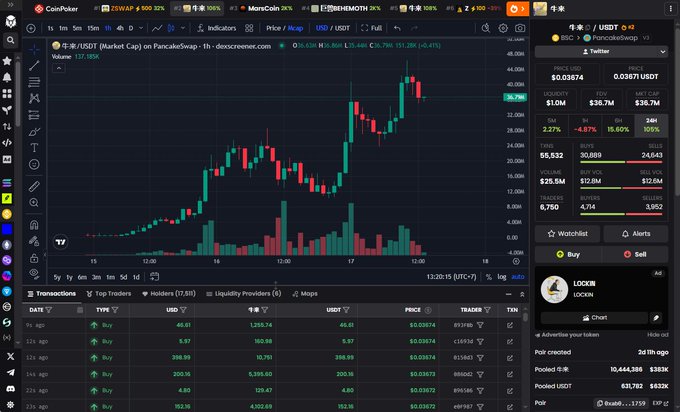The image size is (680, 412).
Task: Open the Indicators menu
Action: (x=216, y=28)
